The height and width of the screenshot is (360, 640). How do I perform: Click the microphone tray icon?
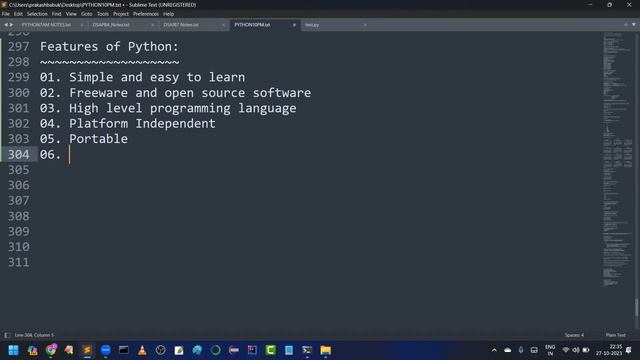(521, 350)
